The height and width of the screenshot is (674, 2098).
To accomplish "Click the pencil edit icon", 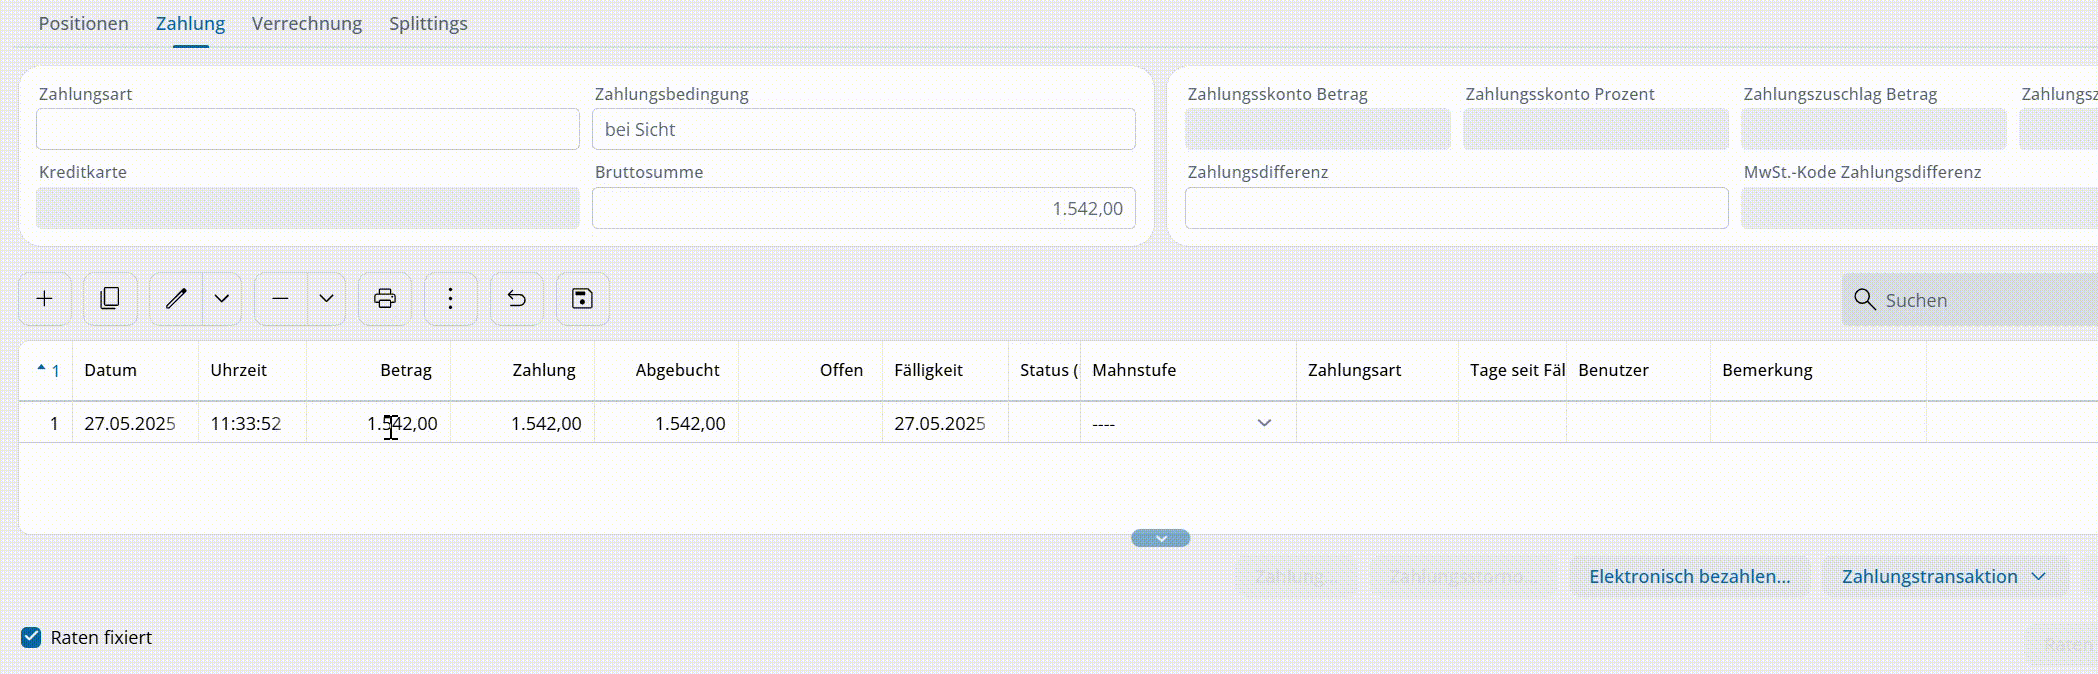I will point(176,299).
